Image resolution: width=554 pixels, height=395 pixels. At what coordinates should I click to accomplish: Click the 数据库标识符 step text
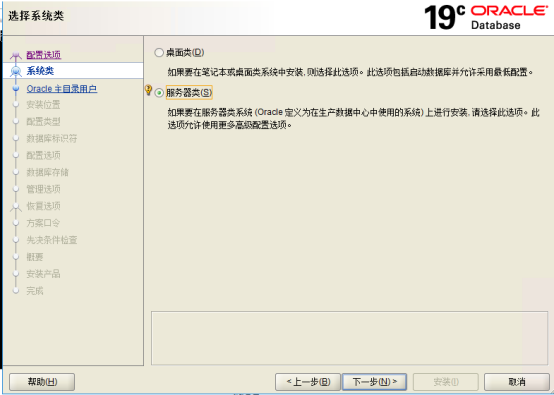[52, 138]
